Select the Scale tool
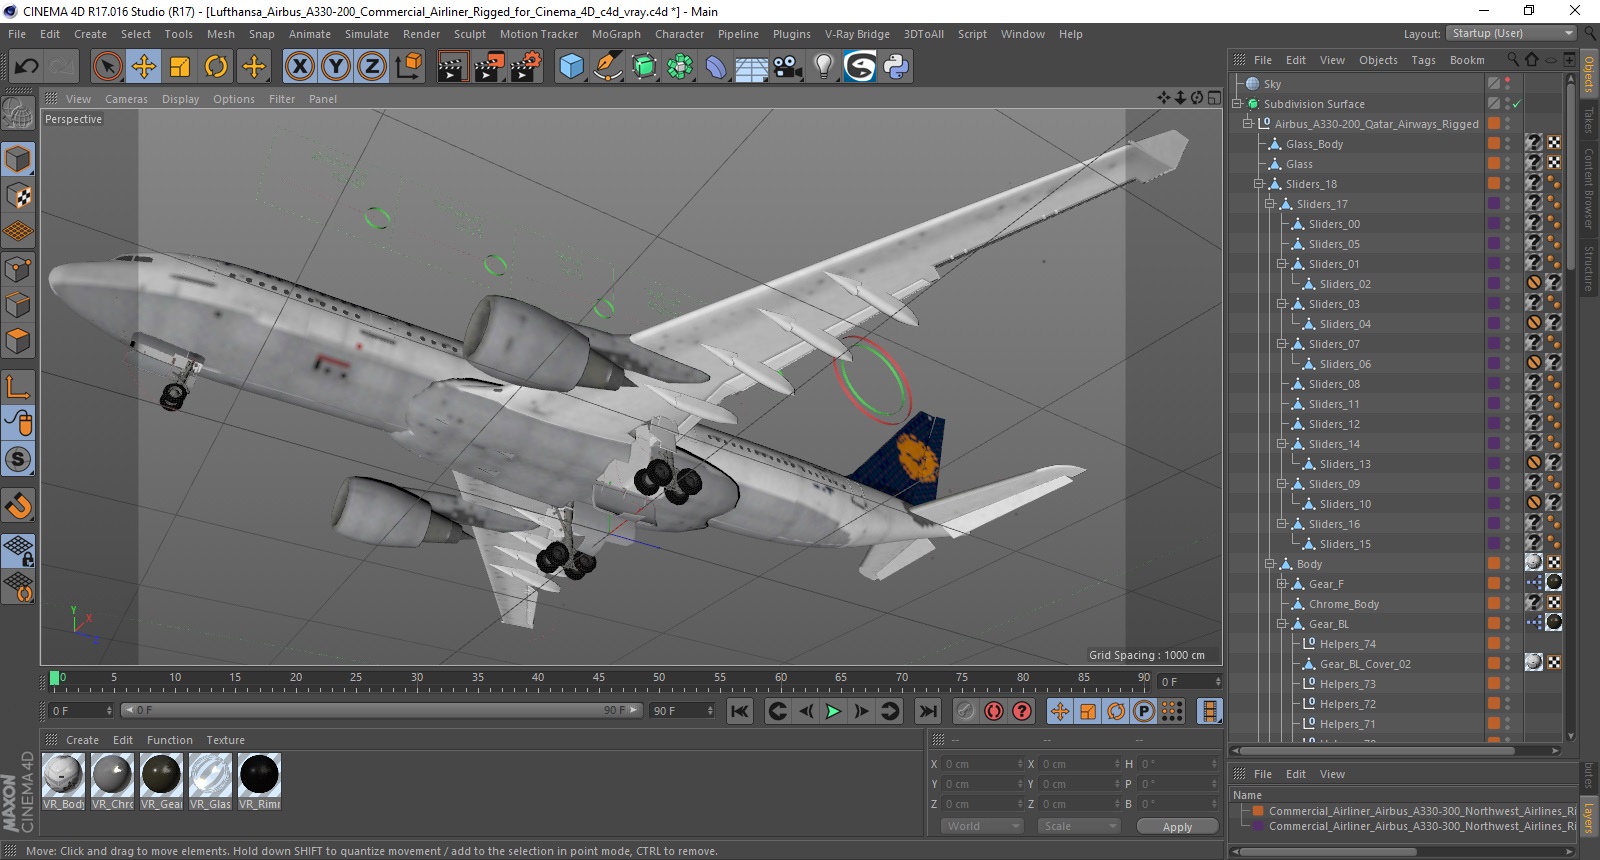The width and height of the screenshot is (1600, 860). coord(180,67)
